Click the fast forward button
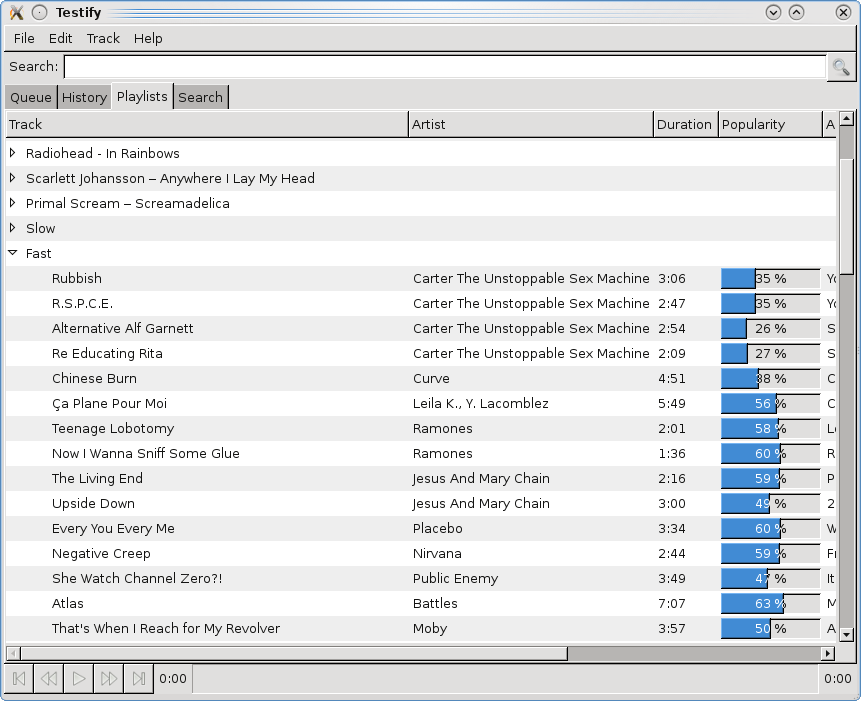Viewport: 861px width, 701px height. pos(109,679)
